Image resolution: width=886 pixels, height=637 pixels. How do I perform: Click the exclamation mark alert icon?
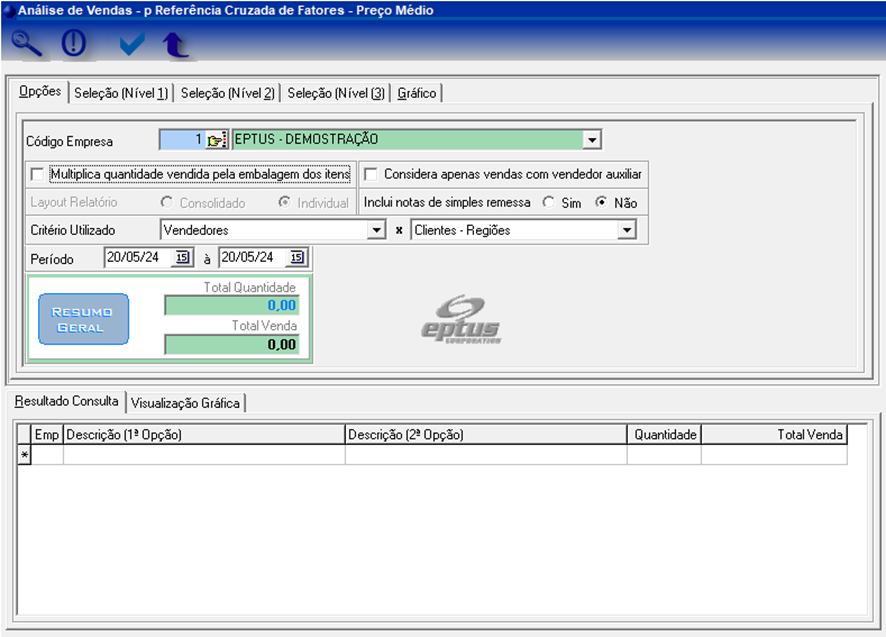[75, 44]
